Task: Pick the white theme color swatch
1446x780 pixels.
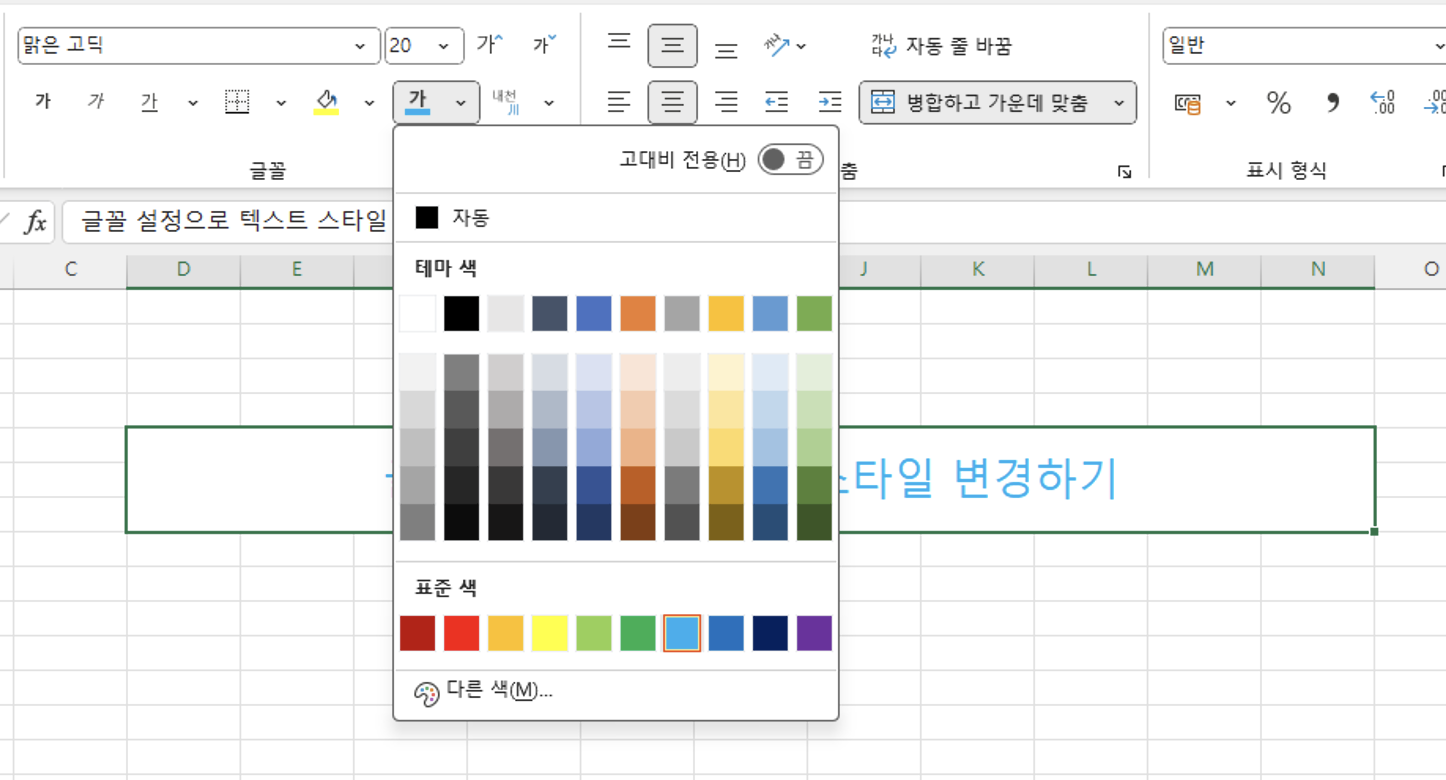Action: tap(418, 313)
